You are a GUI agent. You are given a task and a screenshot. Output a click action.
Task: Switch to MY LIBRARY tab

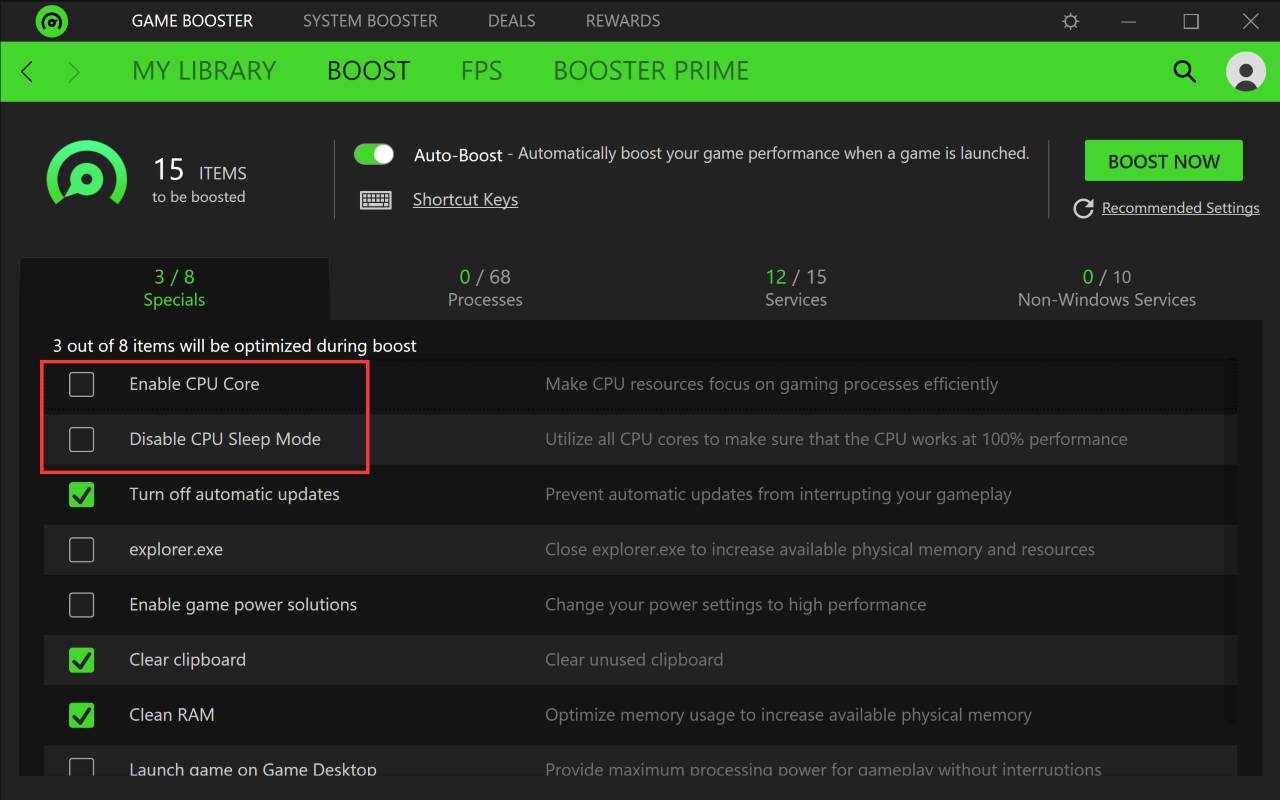point(204,71)
